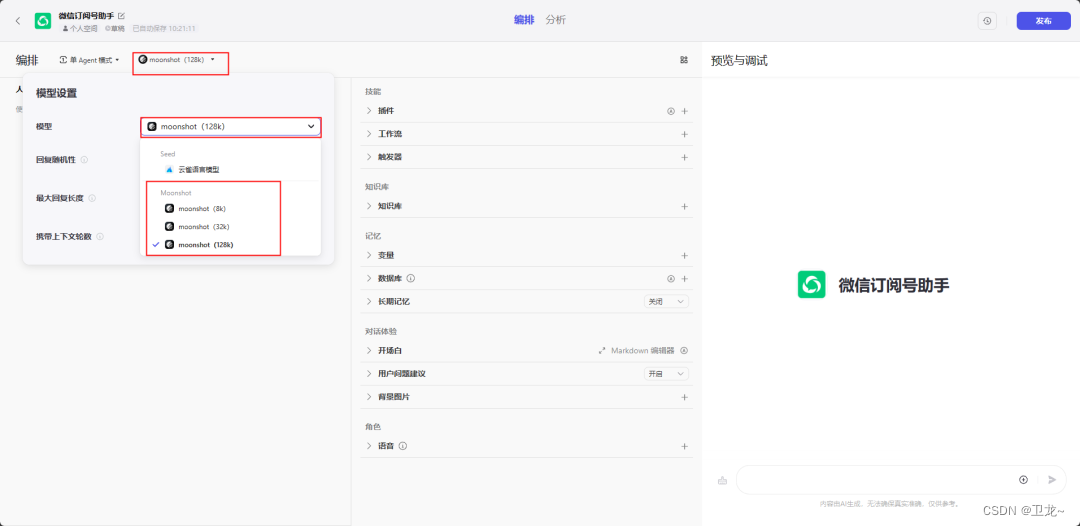Image resolution: width=1080 pixels, height=526 pixels.
Task: Click info icon next to 语音
Action: coord(403,446)
